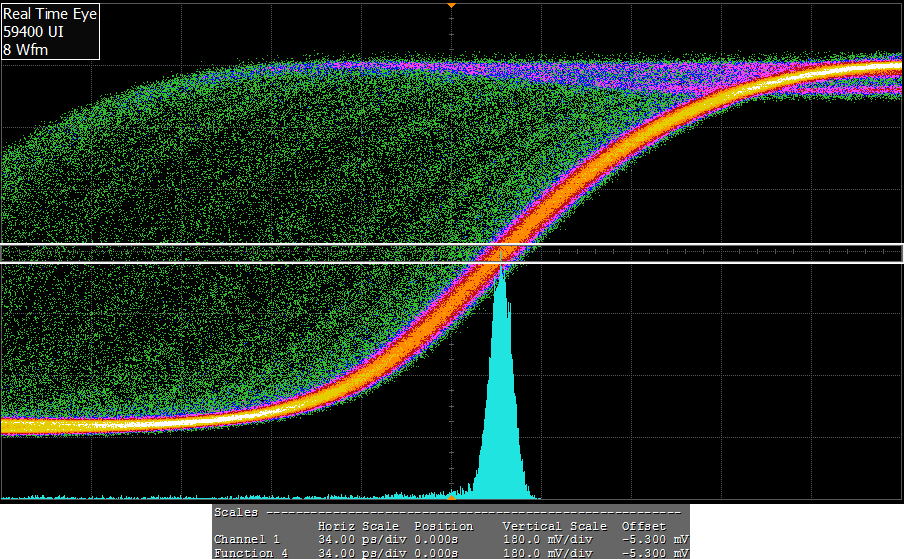
Task: Select the 8 Wfm waveform count
Action: 26,48
